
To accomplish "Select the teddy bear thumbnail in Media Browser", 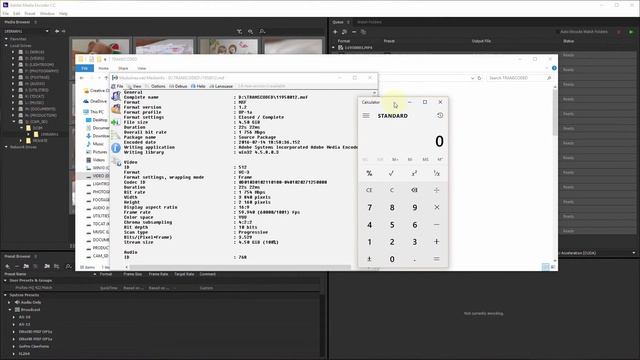I will coord(101,47).
